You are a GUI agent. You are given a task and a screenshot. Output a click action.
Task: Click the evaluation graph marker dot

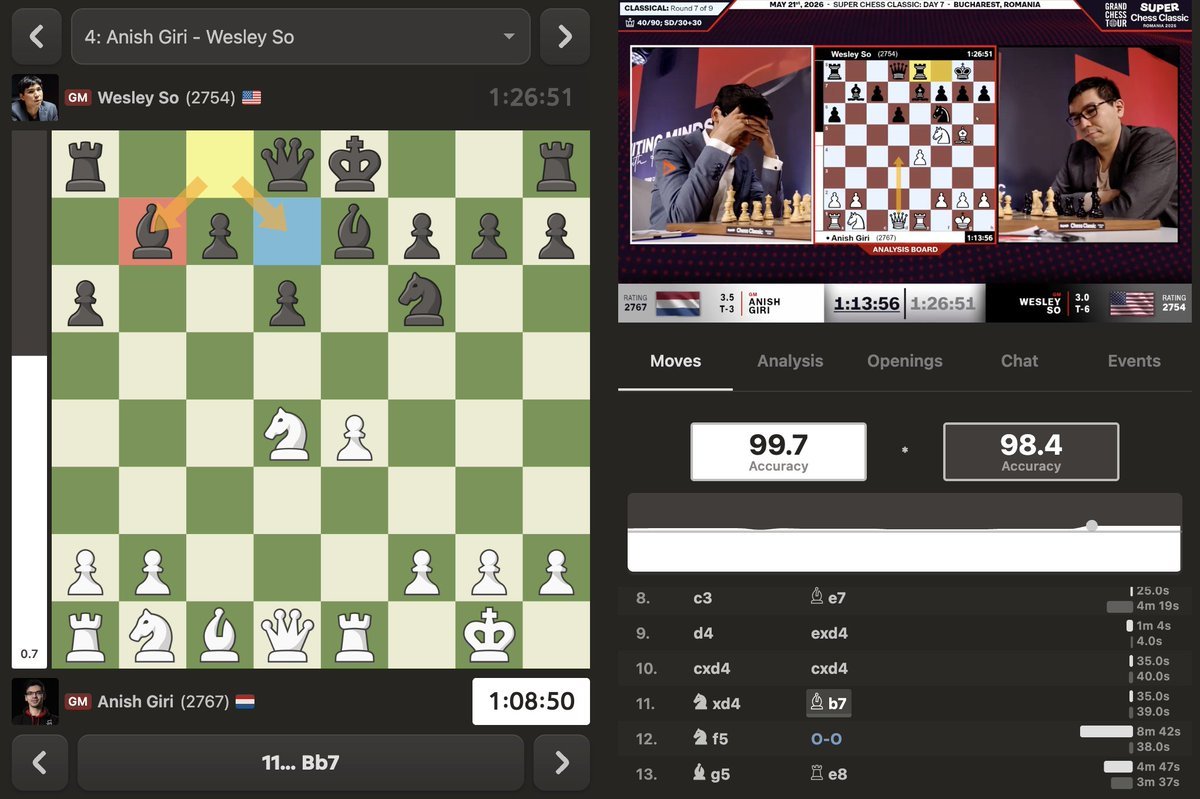tap(1091, 526)
